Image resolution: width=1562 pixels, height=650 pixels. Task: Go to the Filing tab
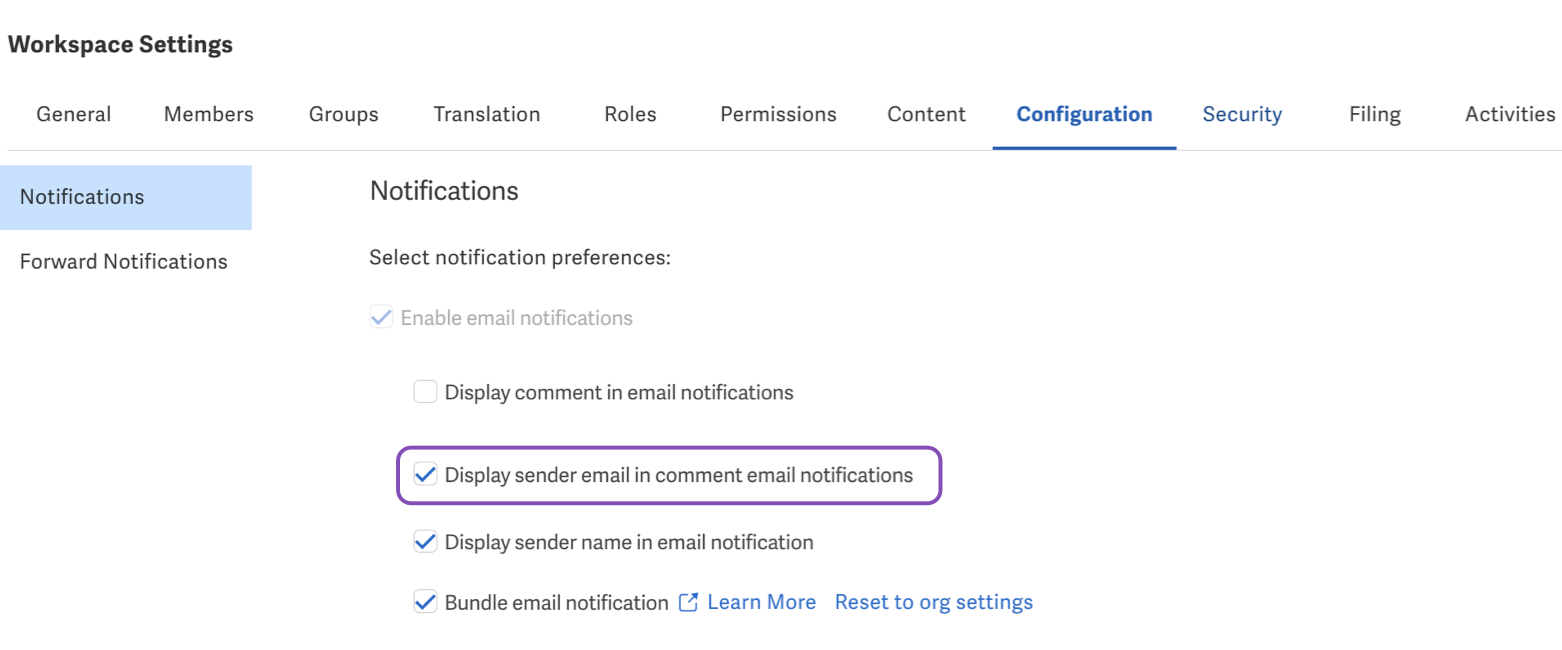pyautogui.click(x=1374, y=114)
